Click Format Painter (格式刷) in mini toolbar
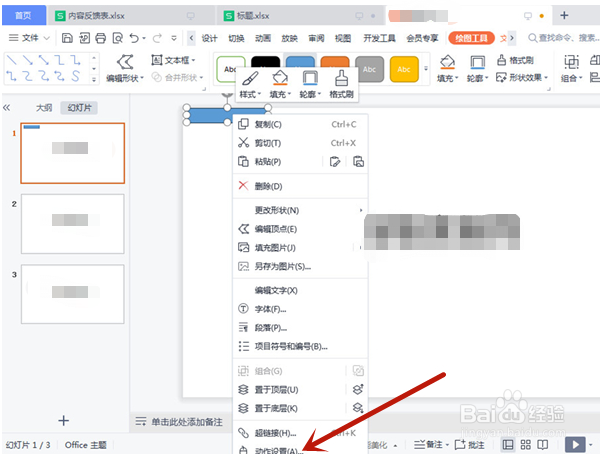This screenshot has height=454, width=600. click(341, 78)
